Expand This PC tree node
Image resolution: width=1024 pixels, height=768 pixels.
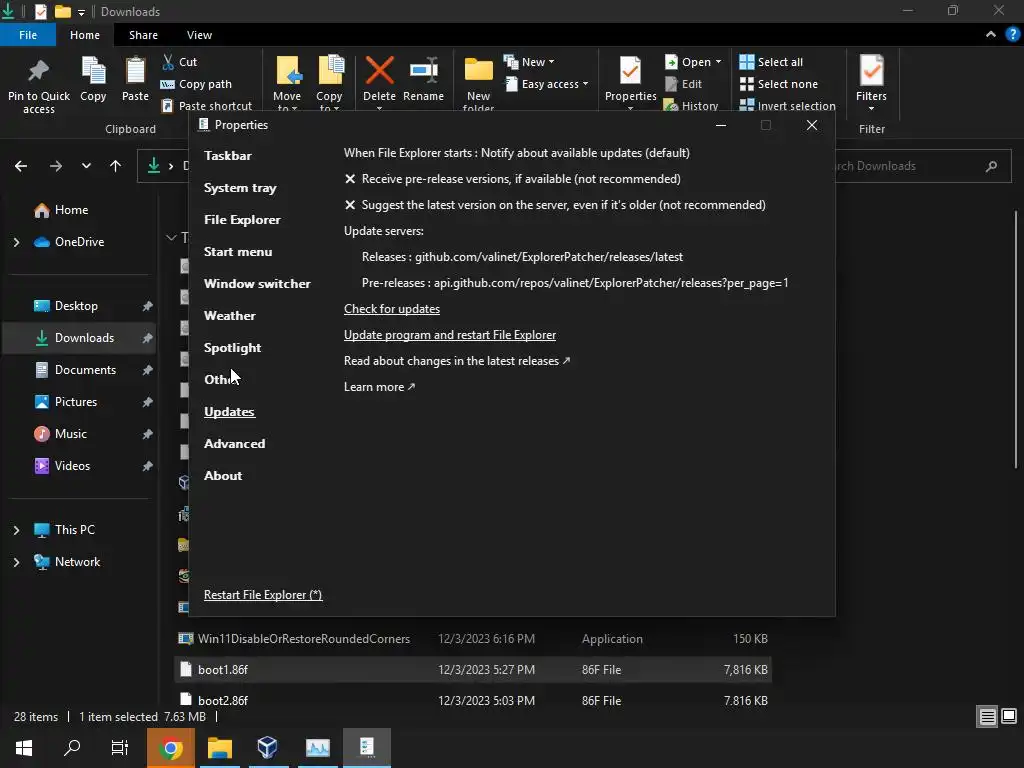tap(16, 530)
